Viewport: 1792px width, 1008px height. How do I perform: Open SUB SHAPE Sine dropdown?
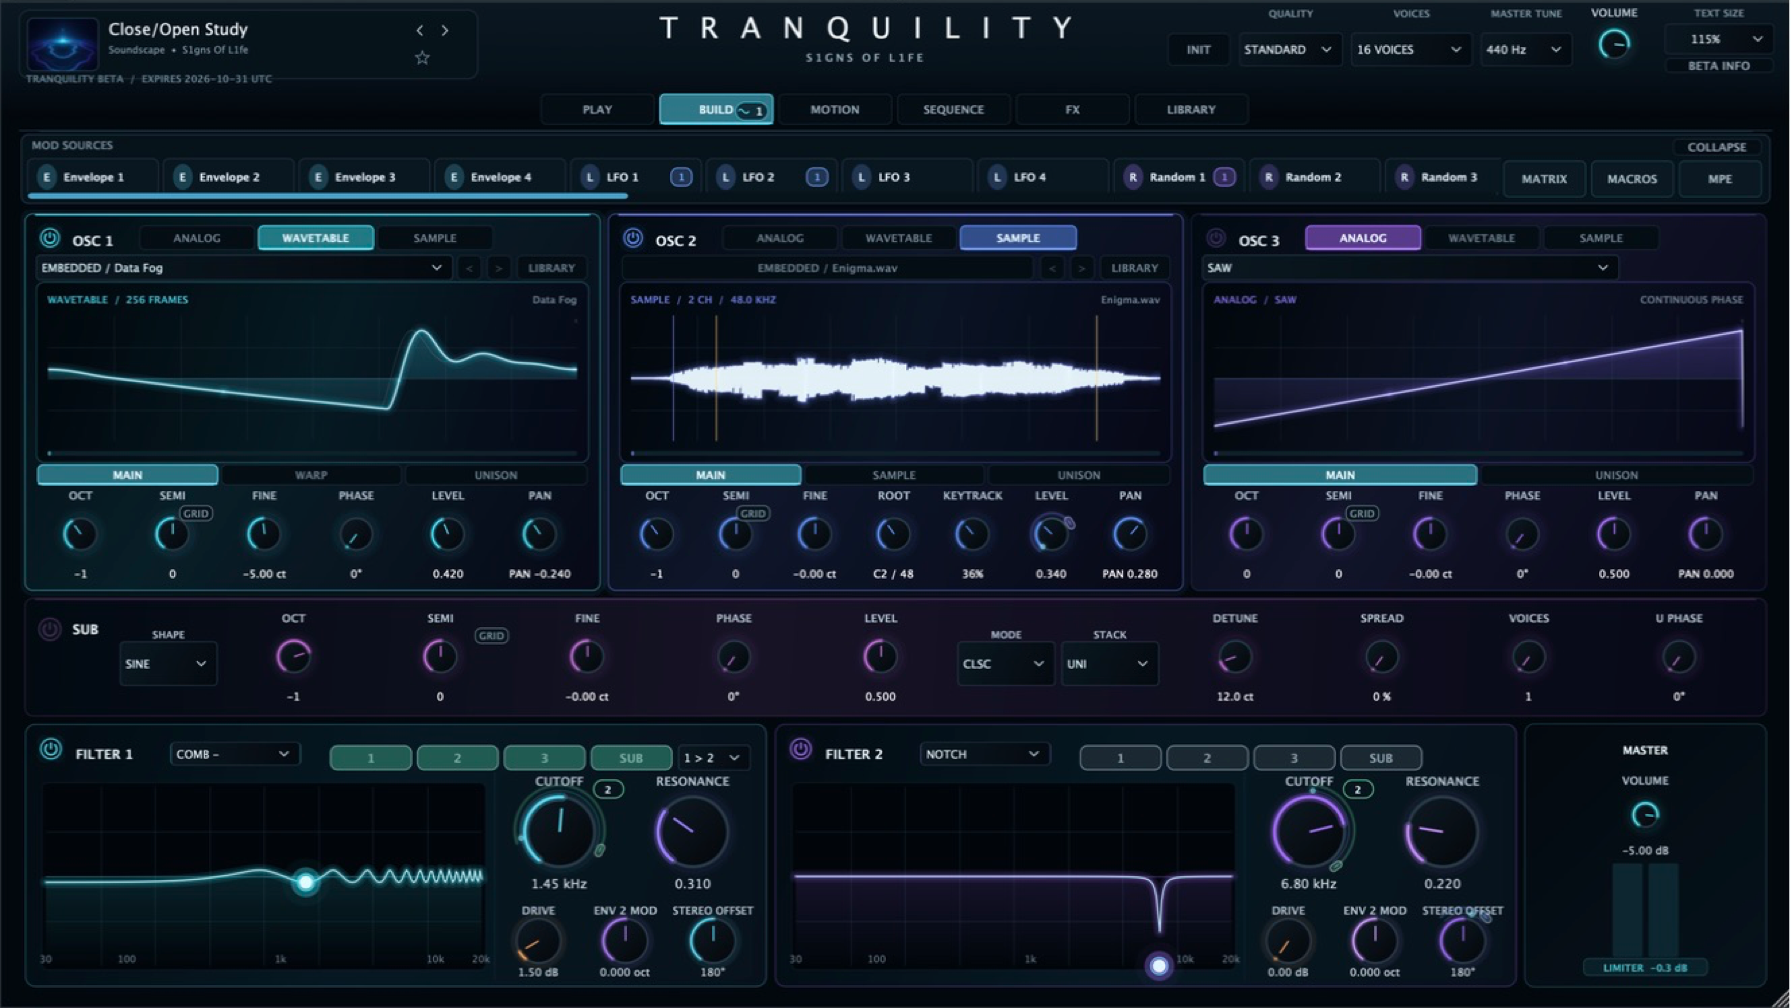[x=167, y=664]
